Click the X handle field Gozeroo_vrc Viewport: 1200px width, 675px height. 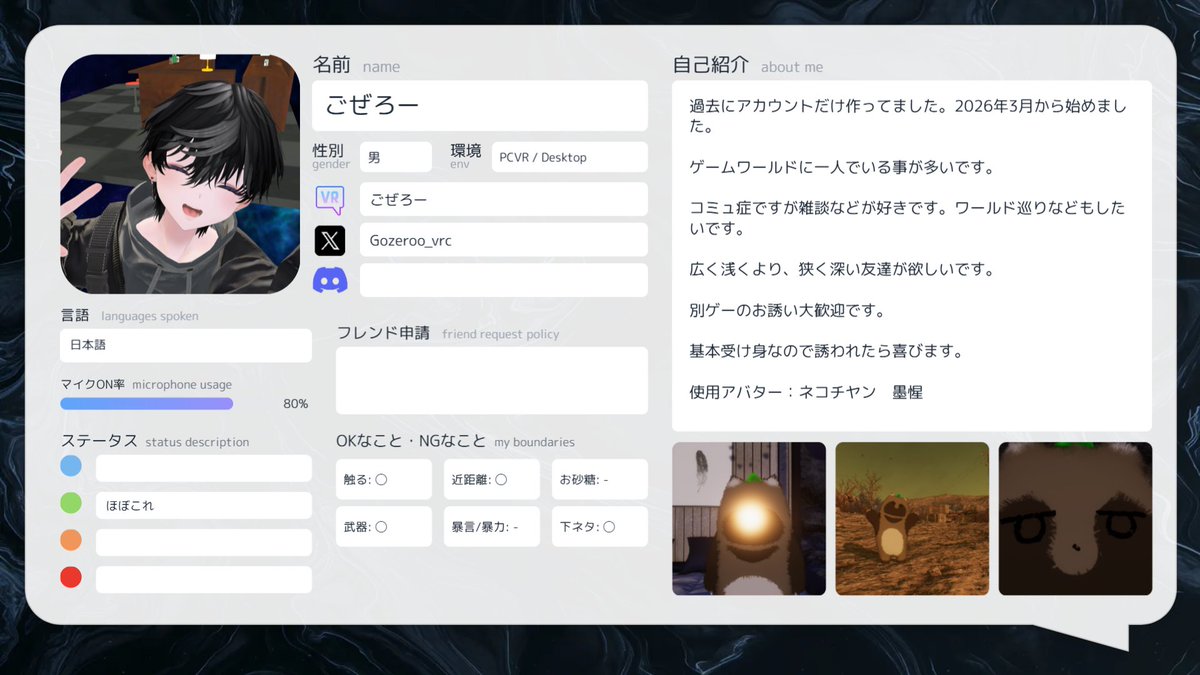(x=504, y=240)
